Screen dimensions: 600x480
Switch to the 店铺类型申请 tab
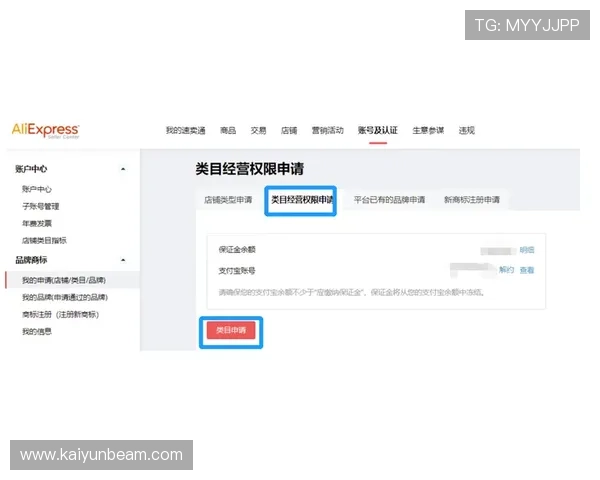[x=228, y=200]
